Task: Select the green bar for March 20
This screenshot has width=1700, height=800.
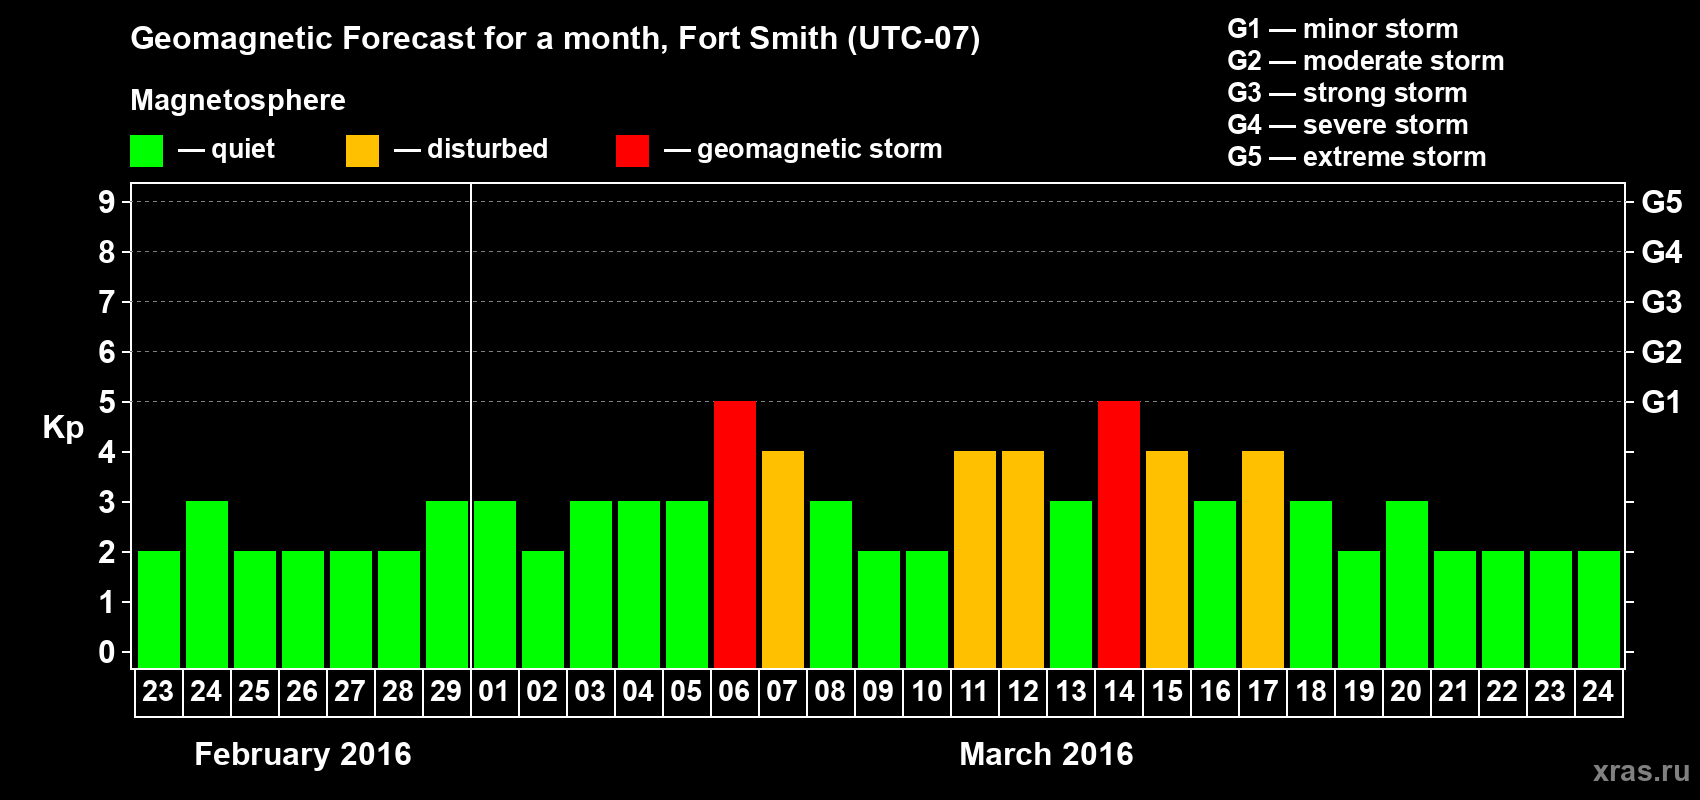Action: 1407,584
